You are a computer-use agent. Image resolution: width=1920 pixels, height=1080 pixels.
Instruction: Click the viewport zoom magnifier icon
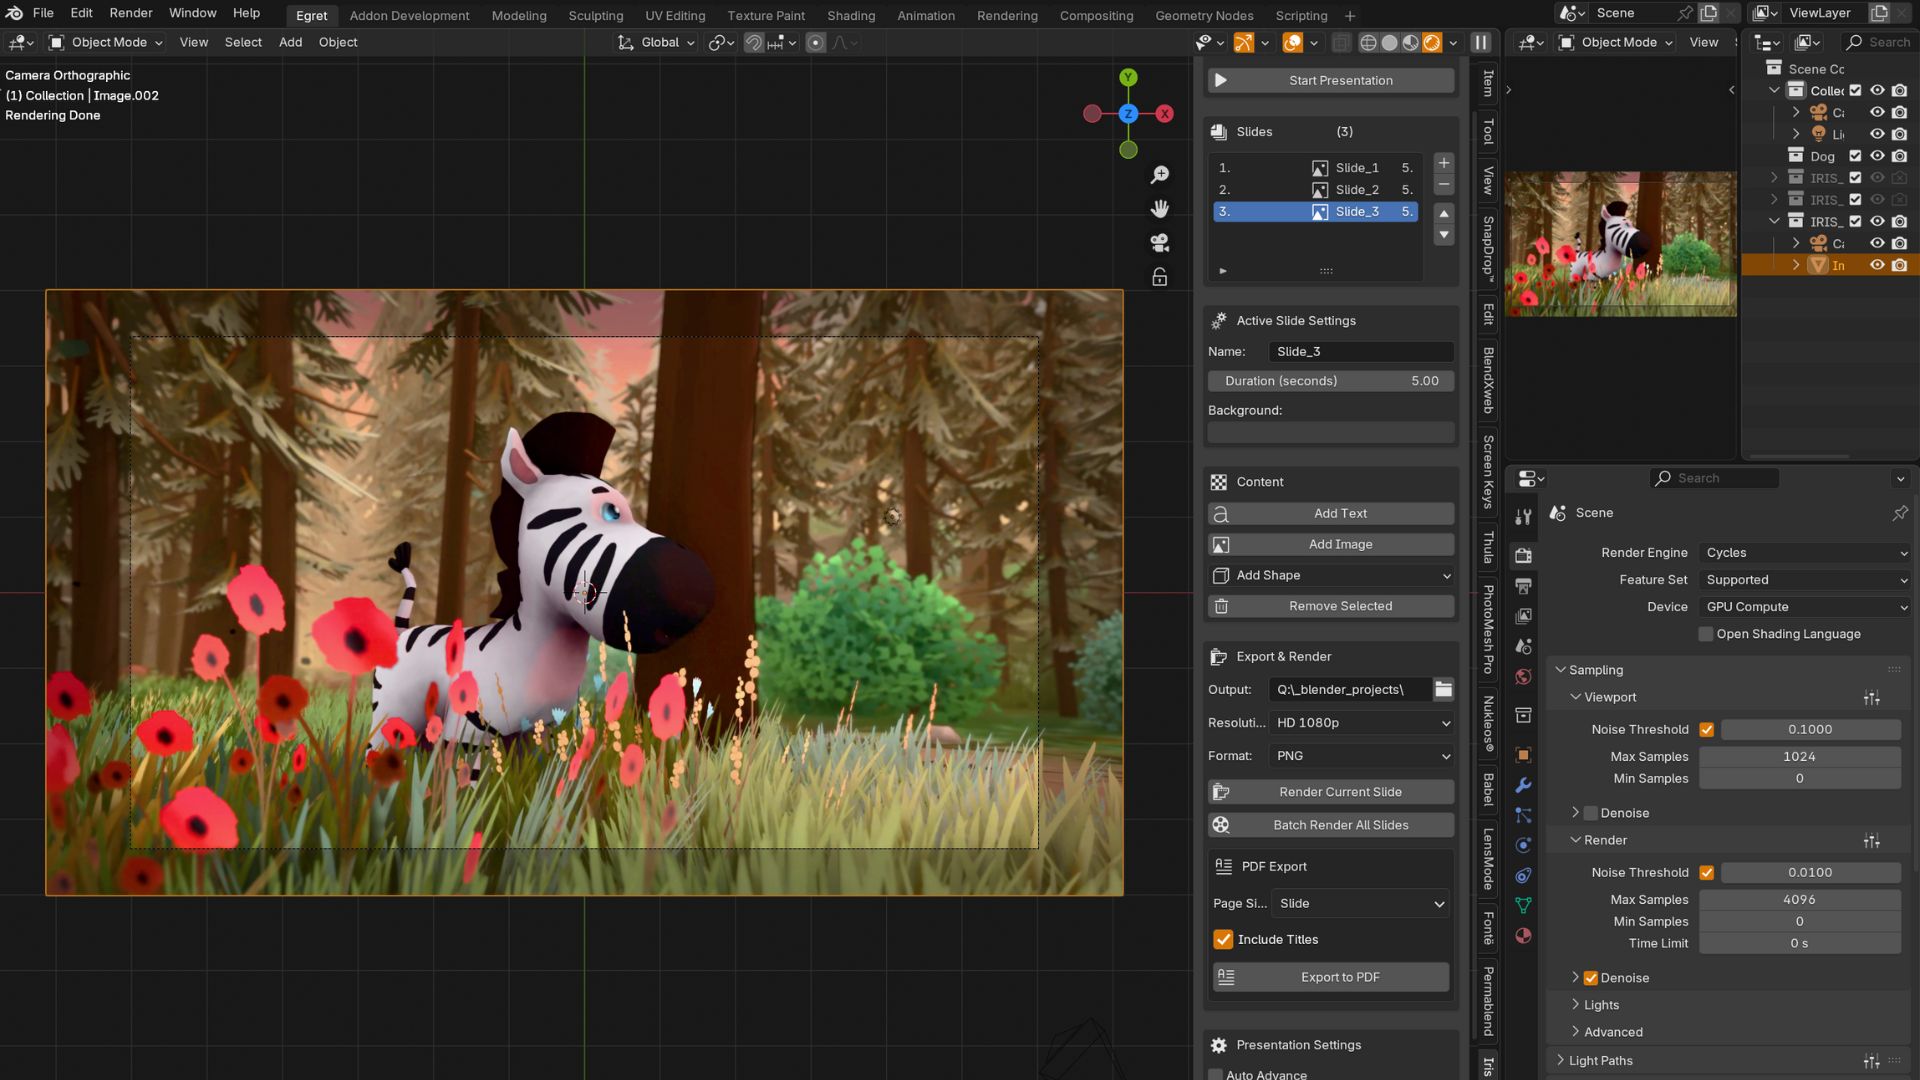pos(1160,175)
